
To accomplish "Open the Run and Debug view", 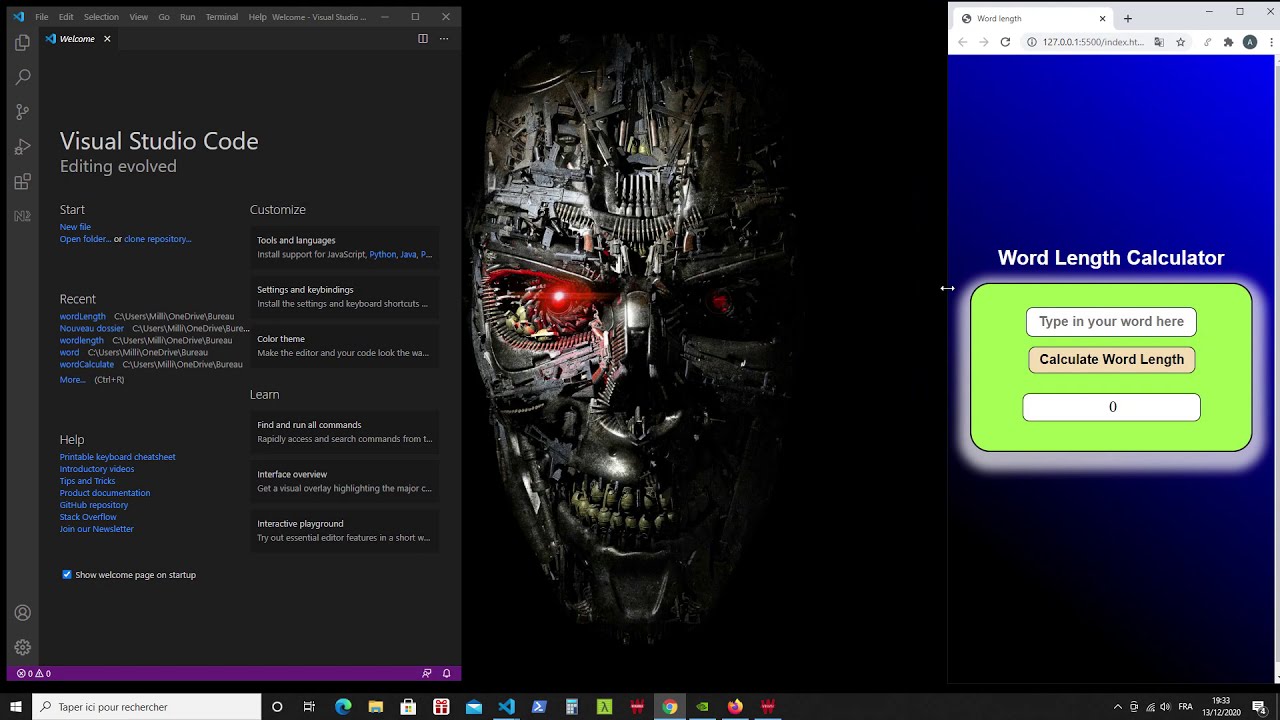I will [x=22, y=147].
